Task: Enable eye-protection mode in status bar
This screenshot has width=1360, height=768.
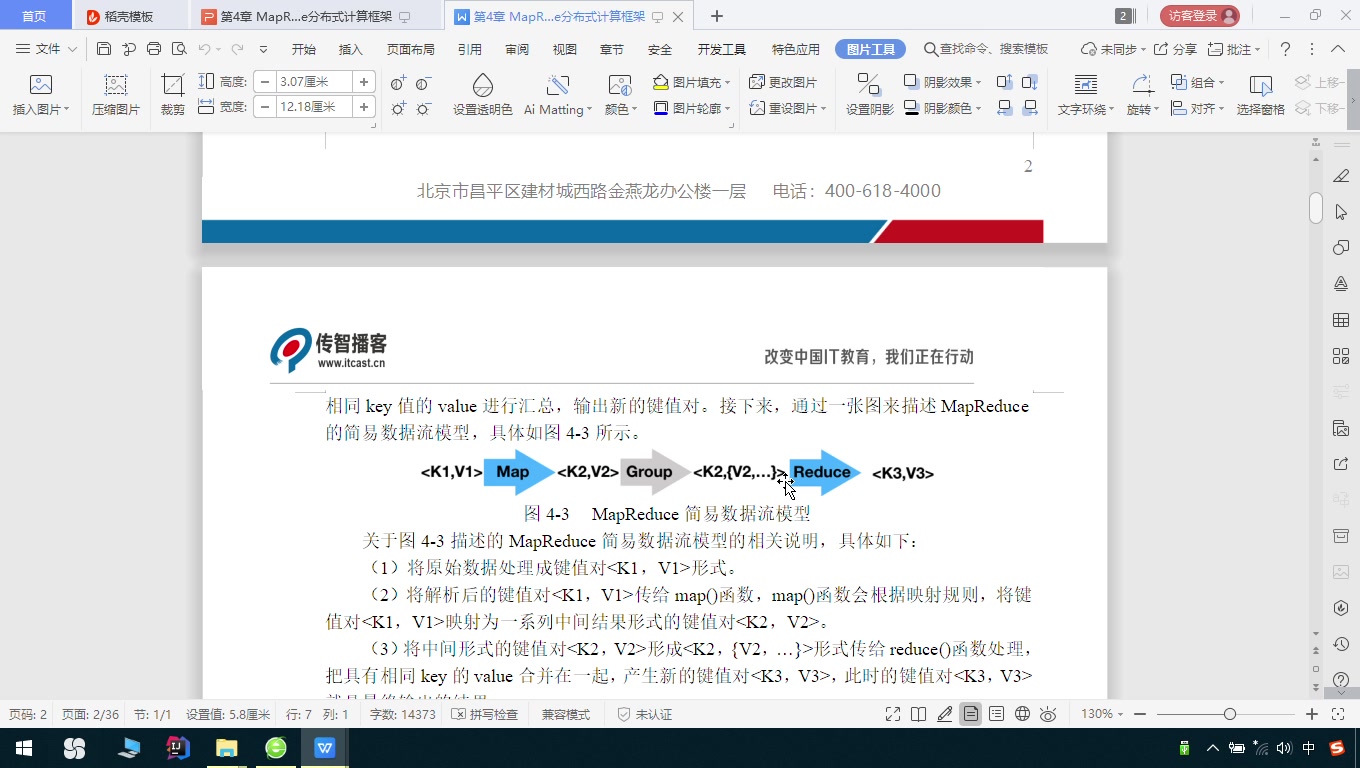Action: click(x=1048, y=714)
